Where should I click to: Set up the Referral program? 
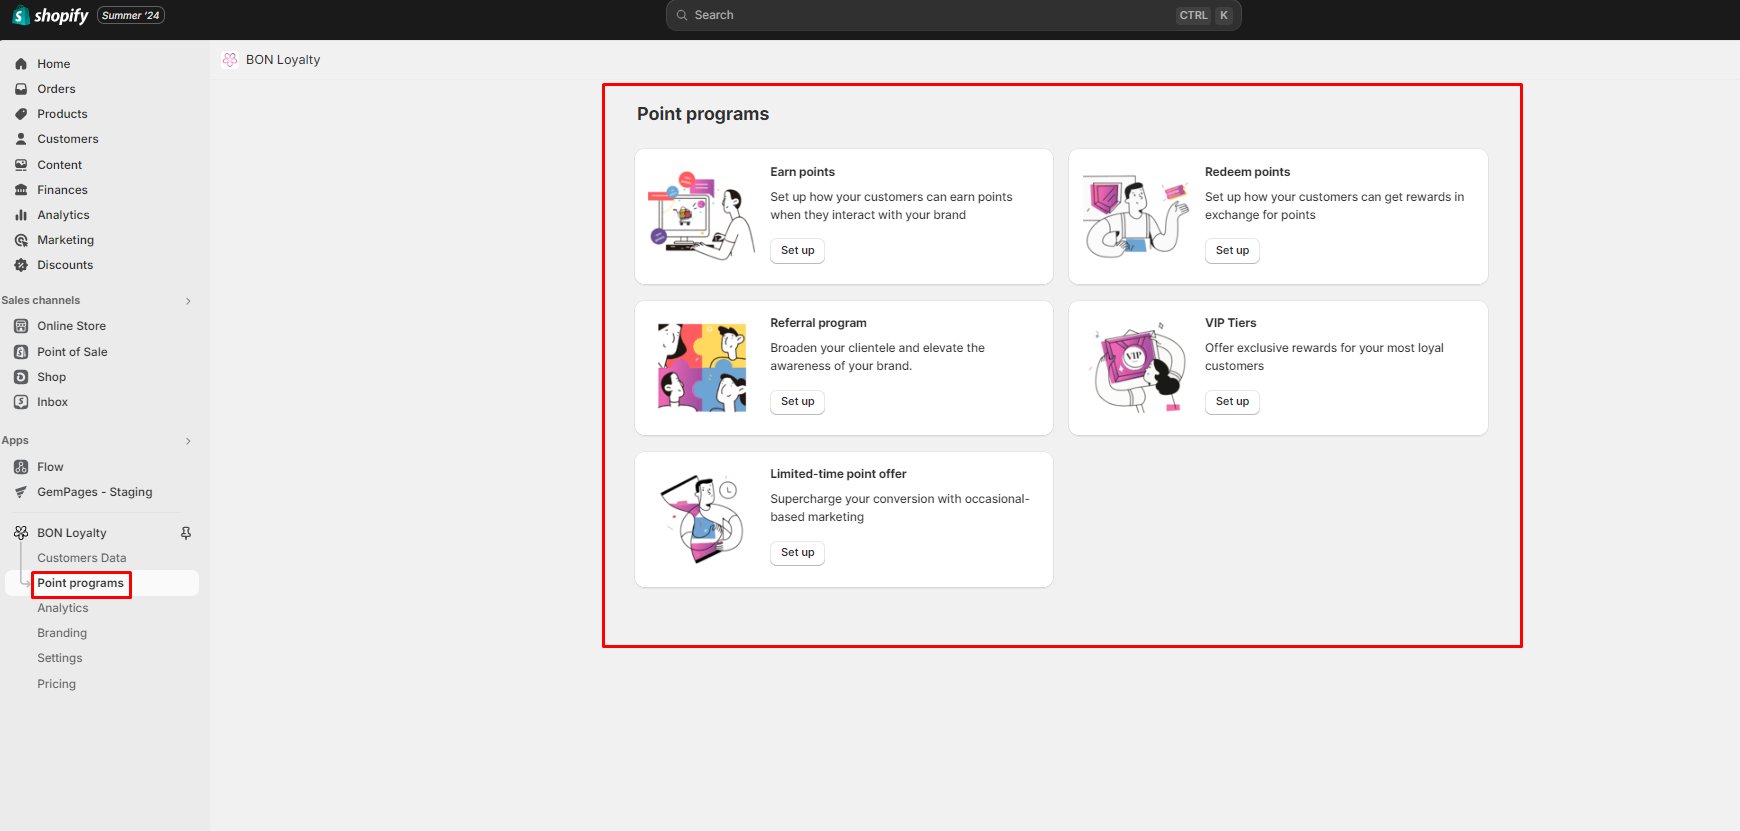tap(797, 401)
